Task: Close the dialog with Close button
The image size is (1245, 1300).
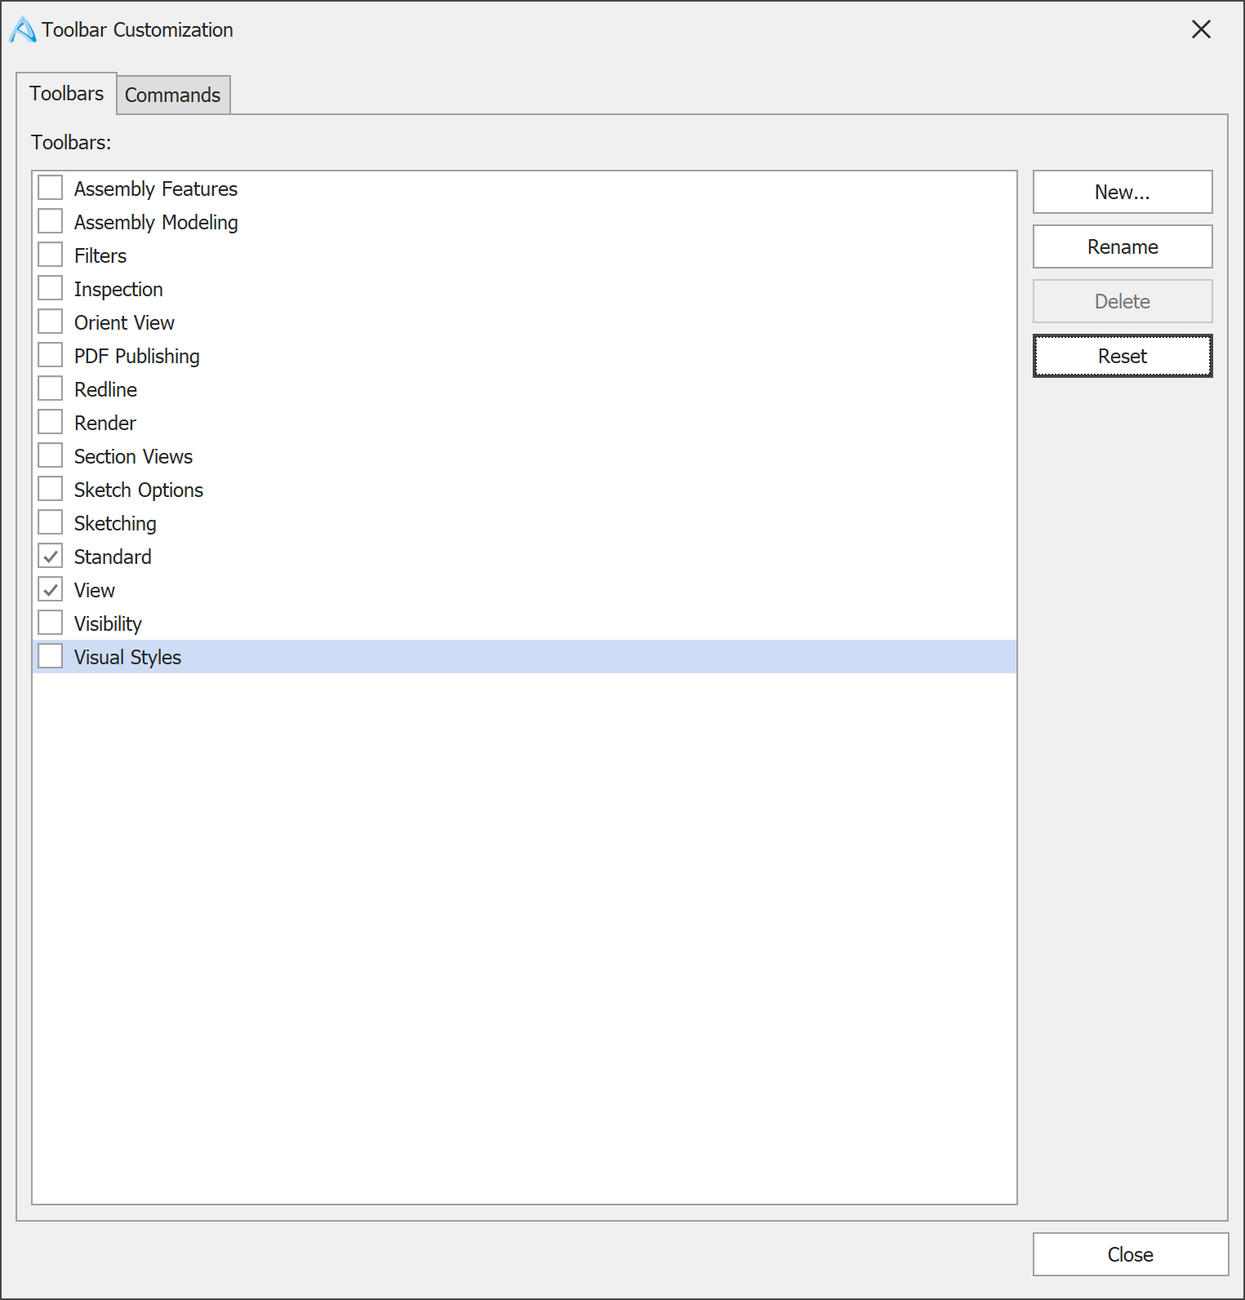Action: click(x=1130, y=1254)
